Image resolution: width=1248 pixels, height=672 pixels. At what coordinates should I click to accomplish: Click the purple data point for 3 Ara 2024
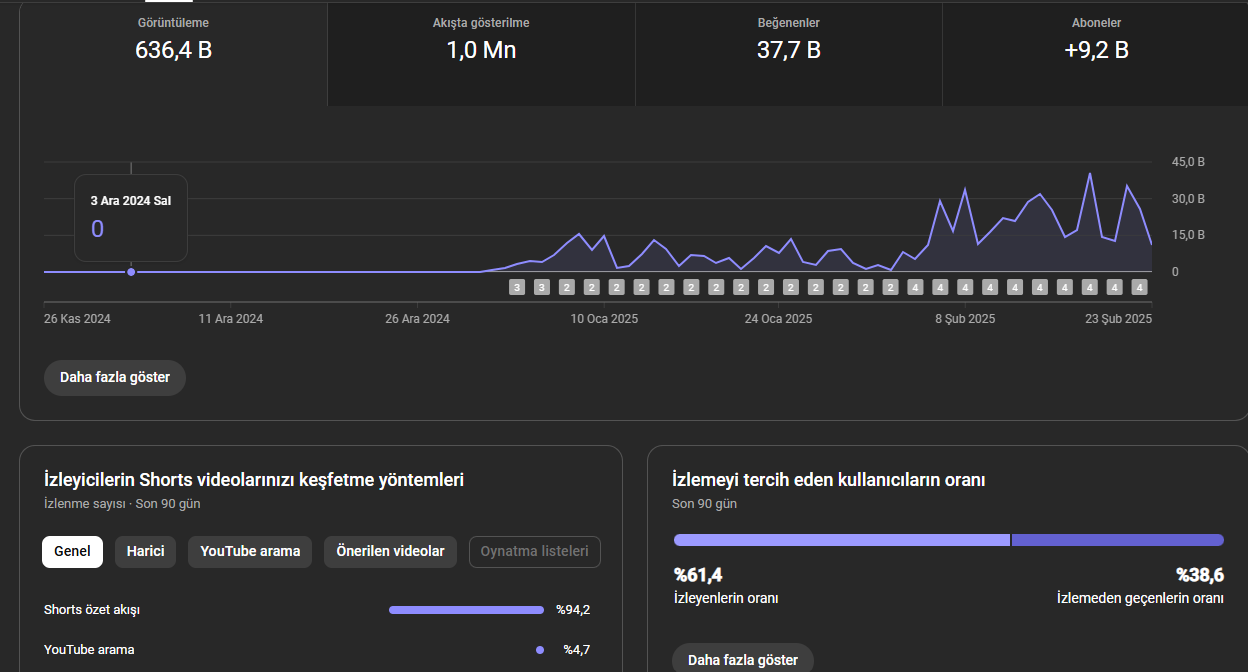tap(131, 272)
